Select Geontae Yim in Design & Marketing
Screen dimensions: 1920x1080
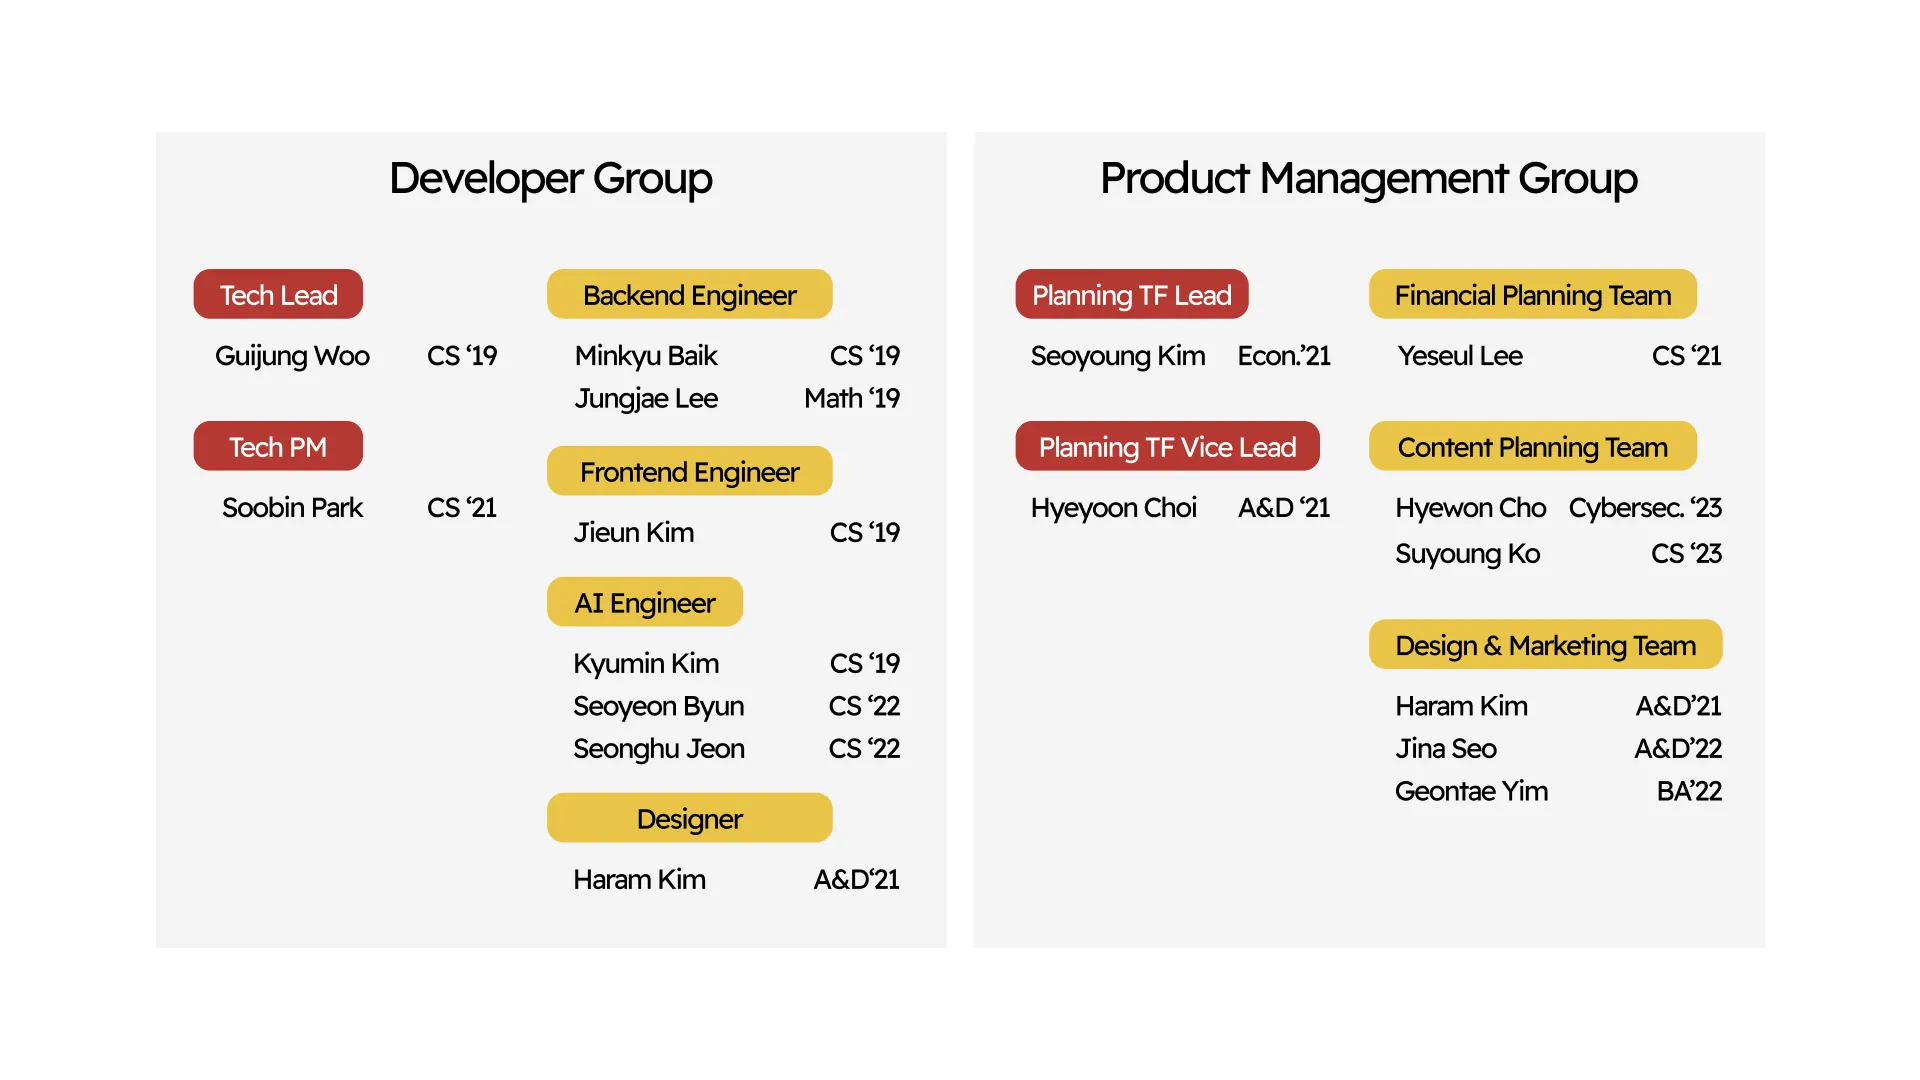tap(1471, 791)
